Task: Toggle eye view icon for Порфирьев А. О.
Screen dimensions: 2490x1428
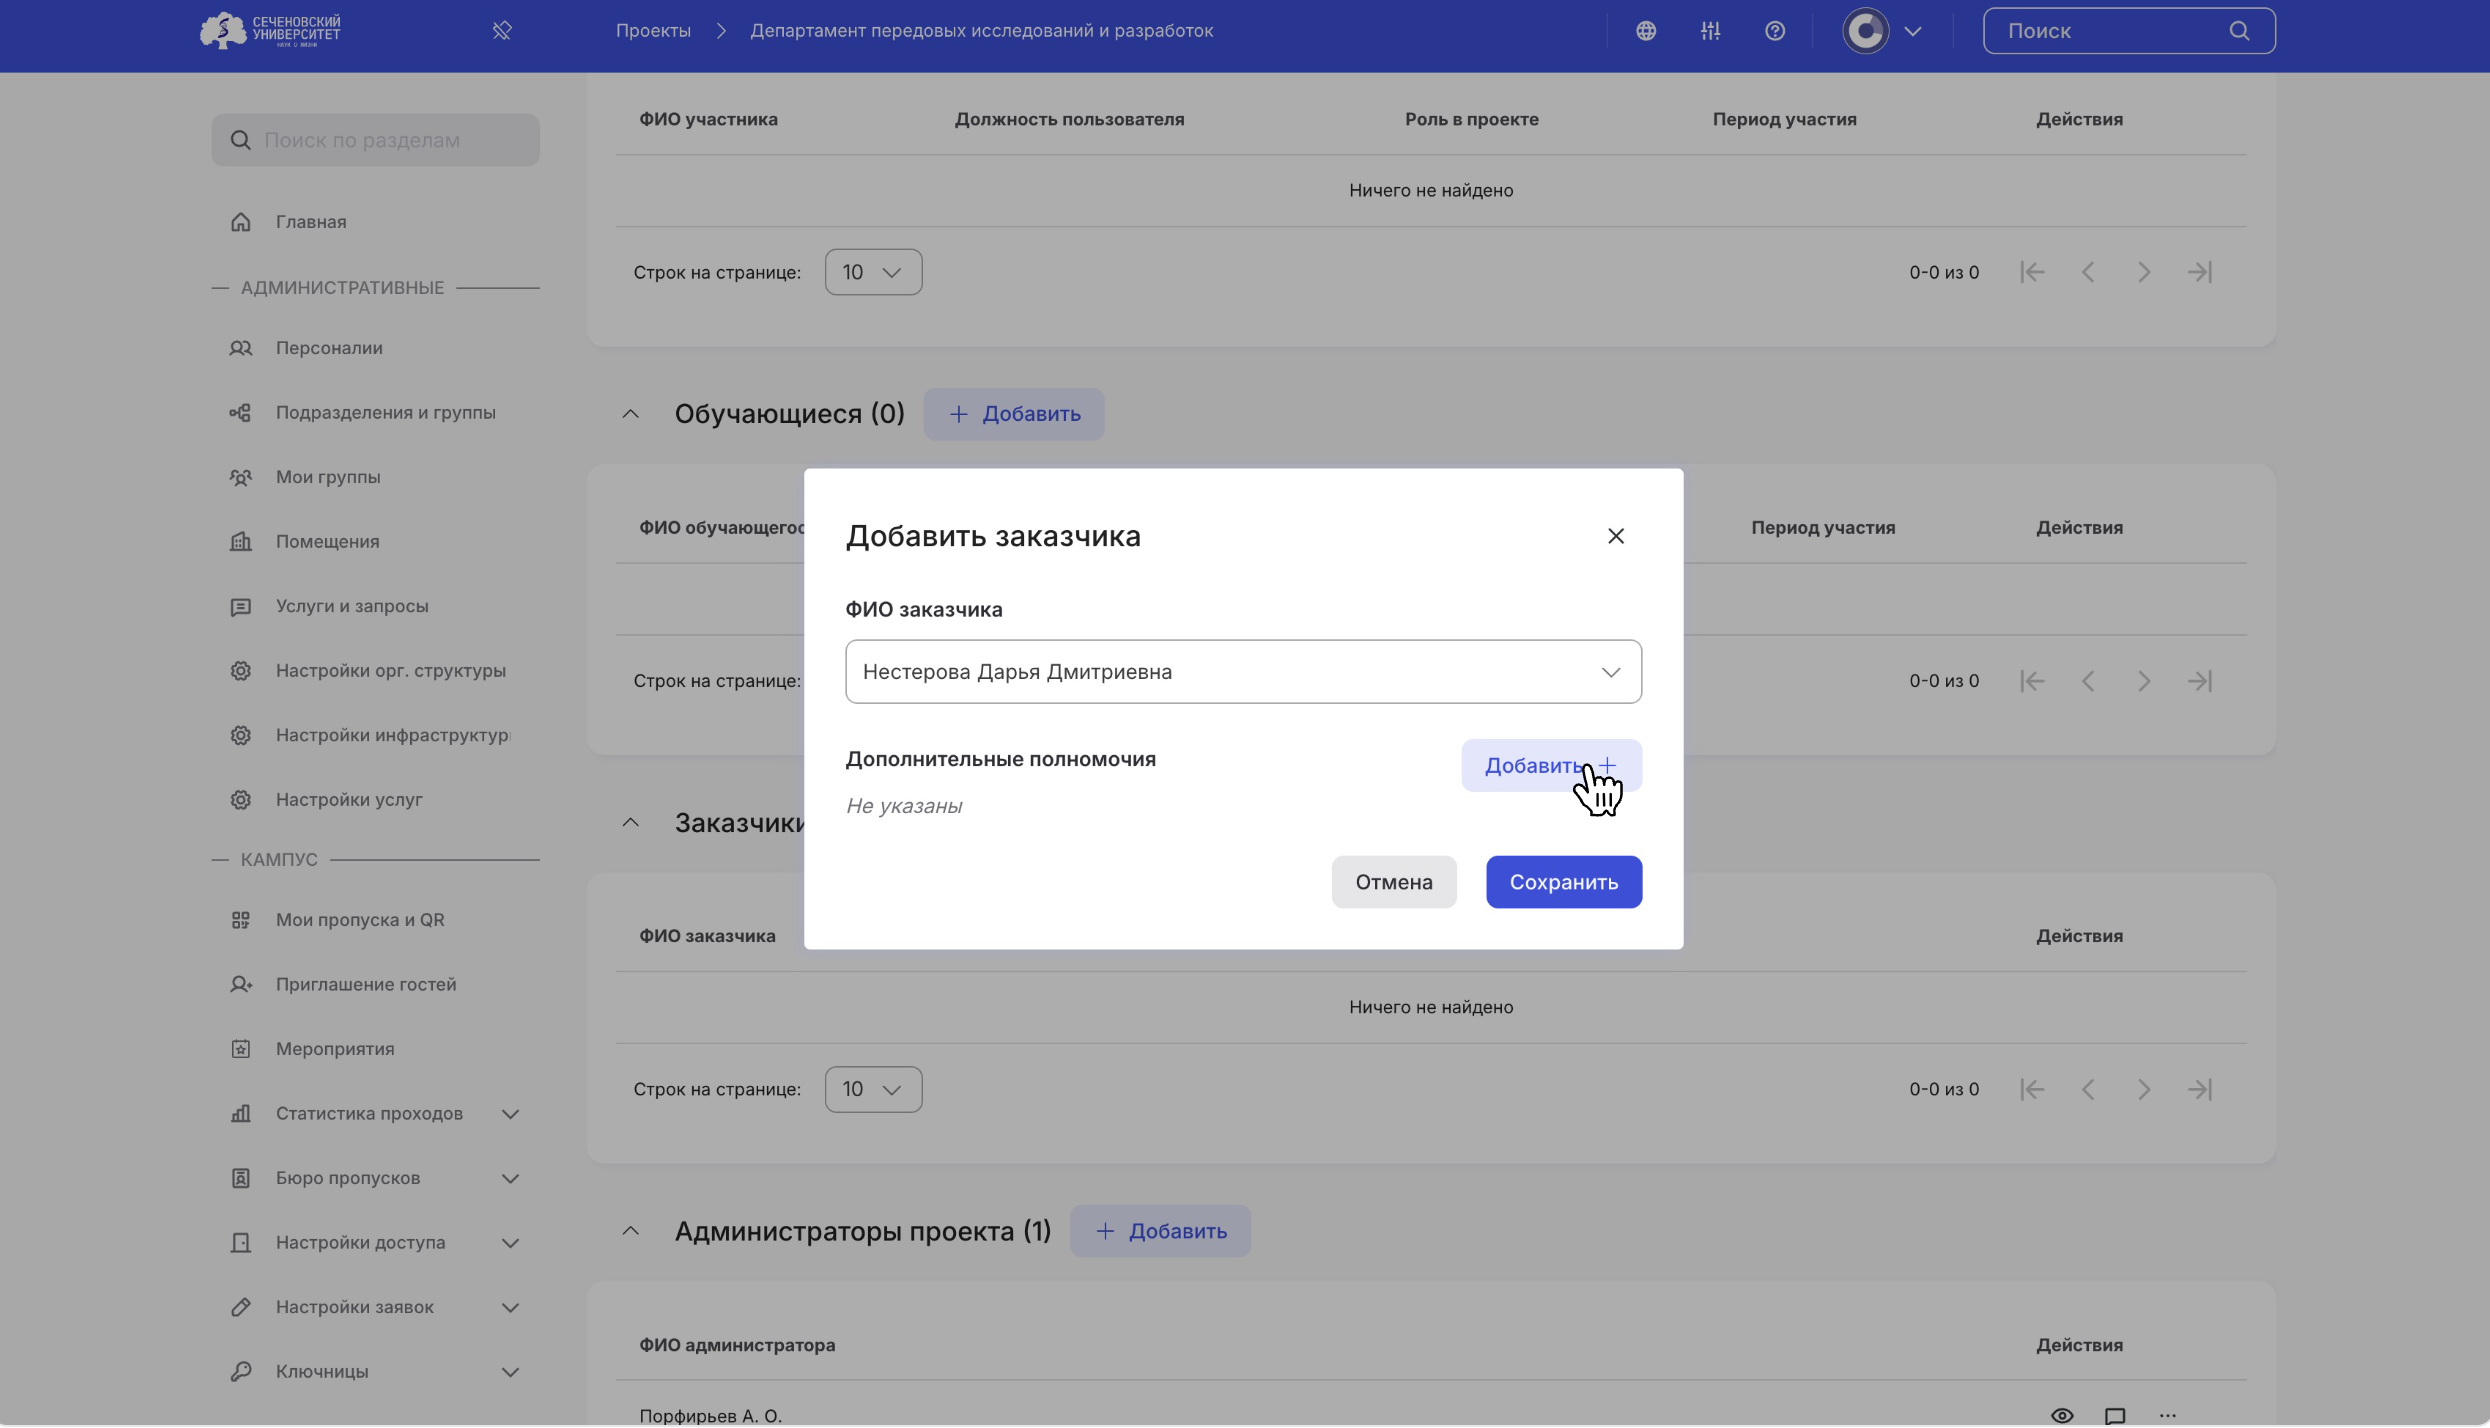Action: point(2061,1415)
